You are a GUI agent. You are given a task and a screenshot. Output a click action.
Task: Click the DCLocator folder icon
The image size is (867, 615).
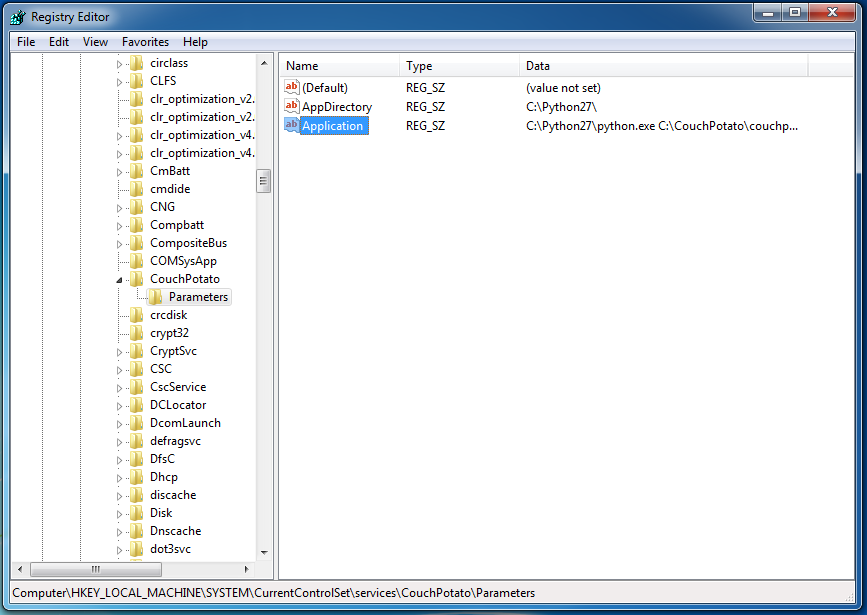click(137, 405)
